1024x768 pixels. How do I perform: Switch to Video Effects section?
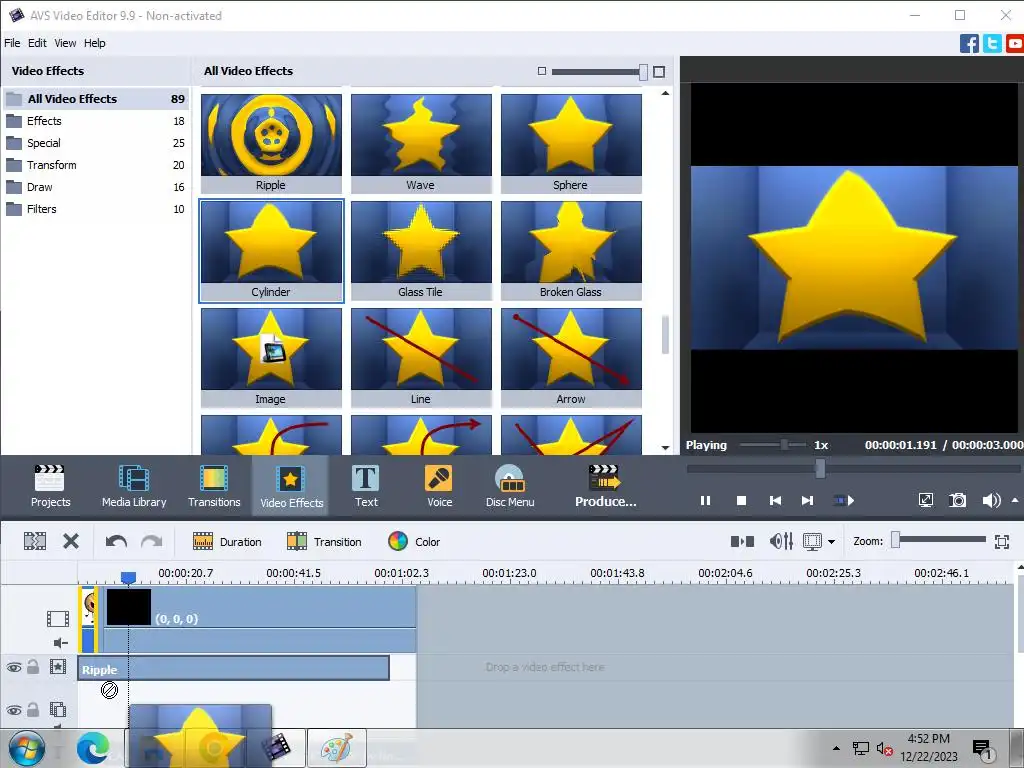pos(291,486)
